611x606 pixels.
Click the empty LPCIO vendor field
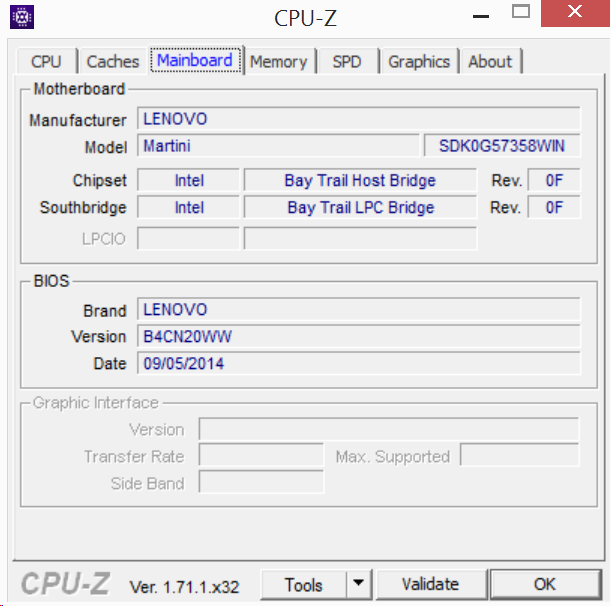[189, 239]
